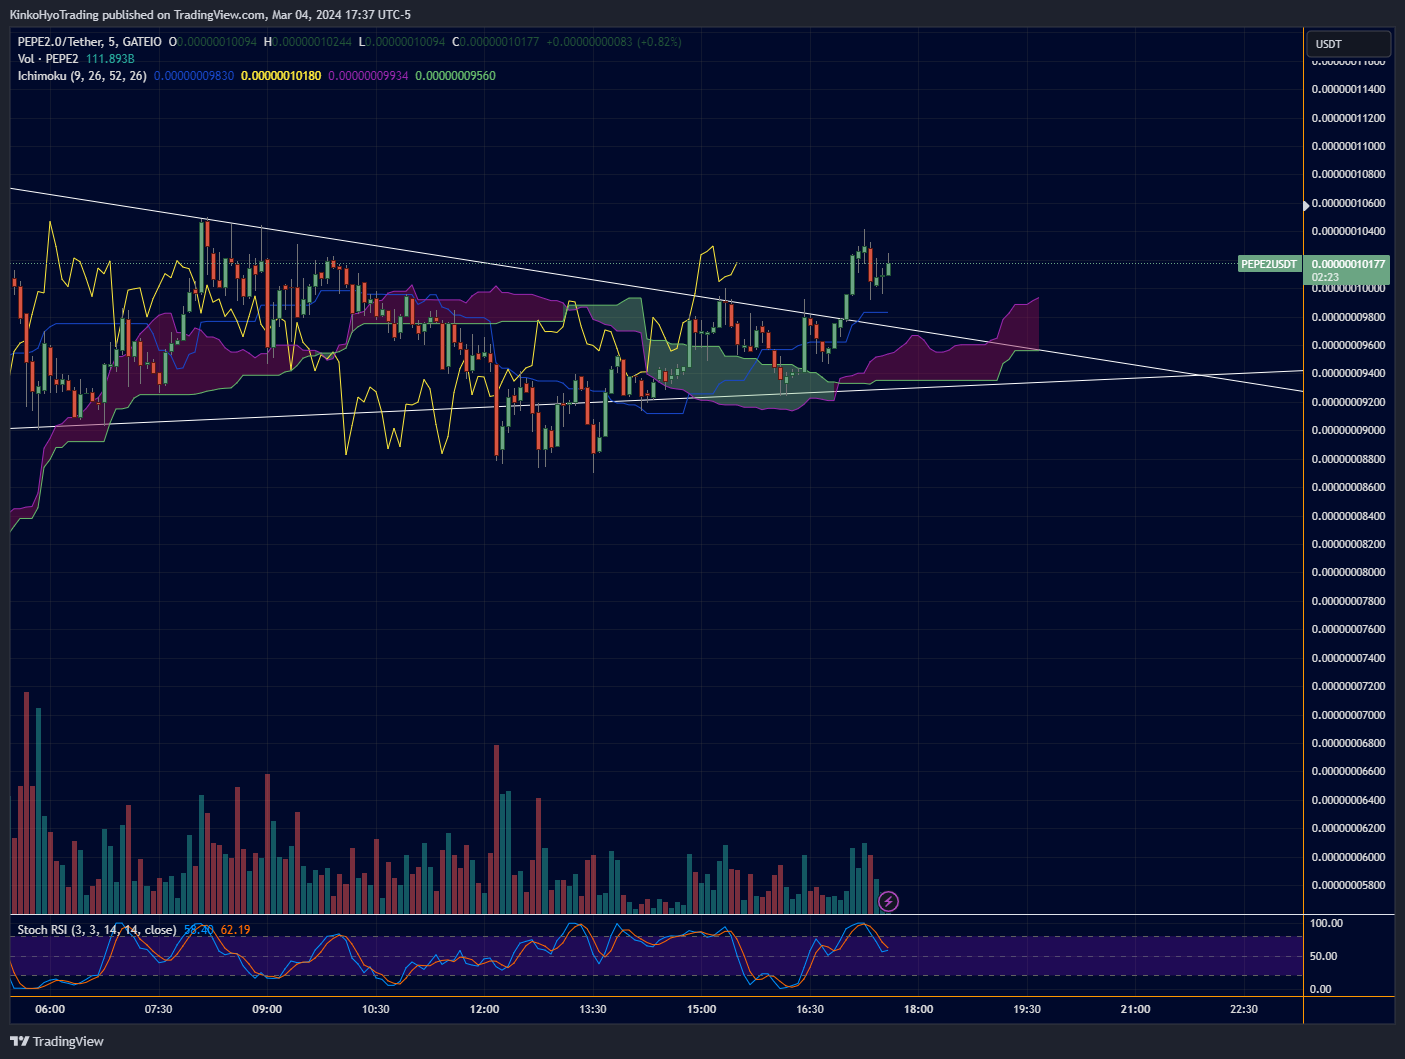Click the 18:00 time axis label

(x=918, y=1009)
